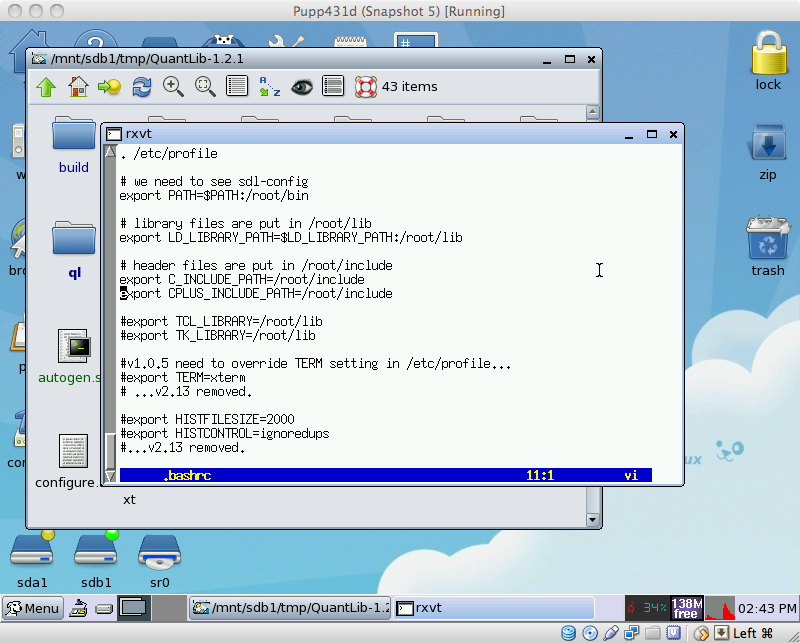
Task: Open help via the lifebuoy icon
Action: [x=365, y=87]
